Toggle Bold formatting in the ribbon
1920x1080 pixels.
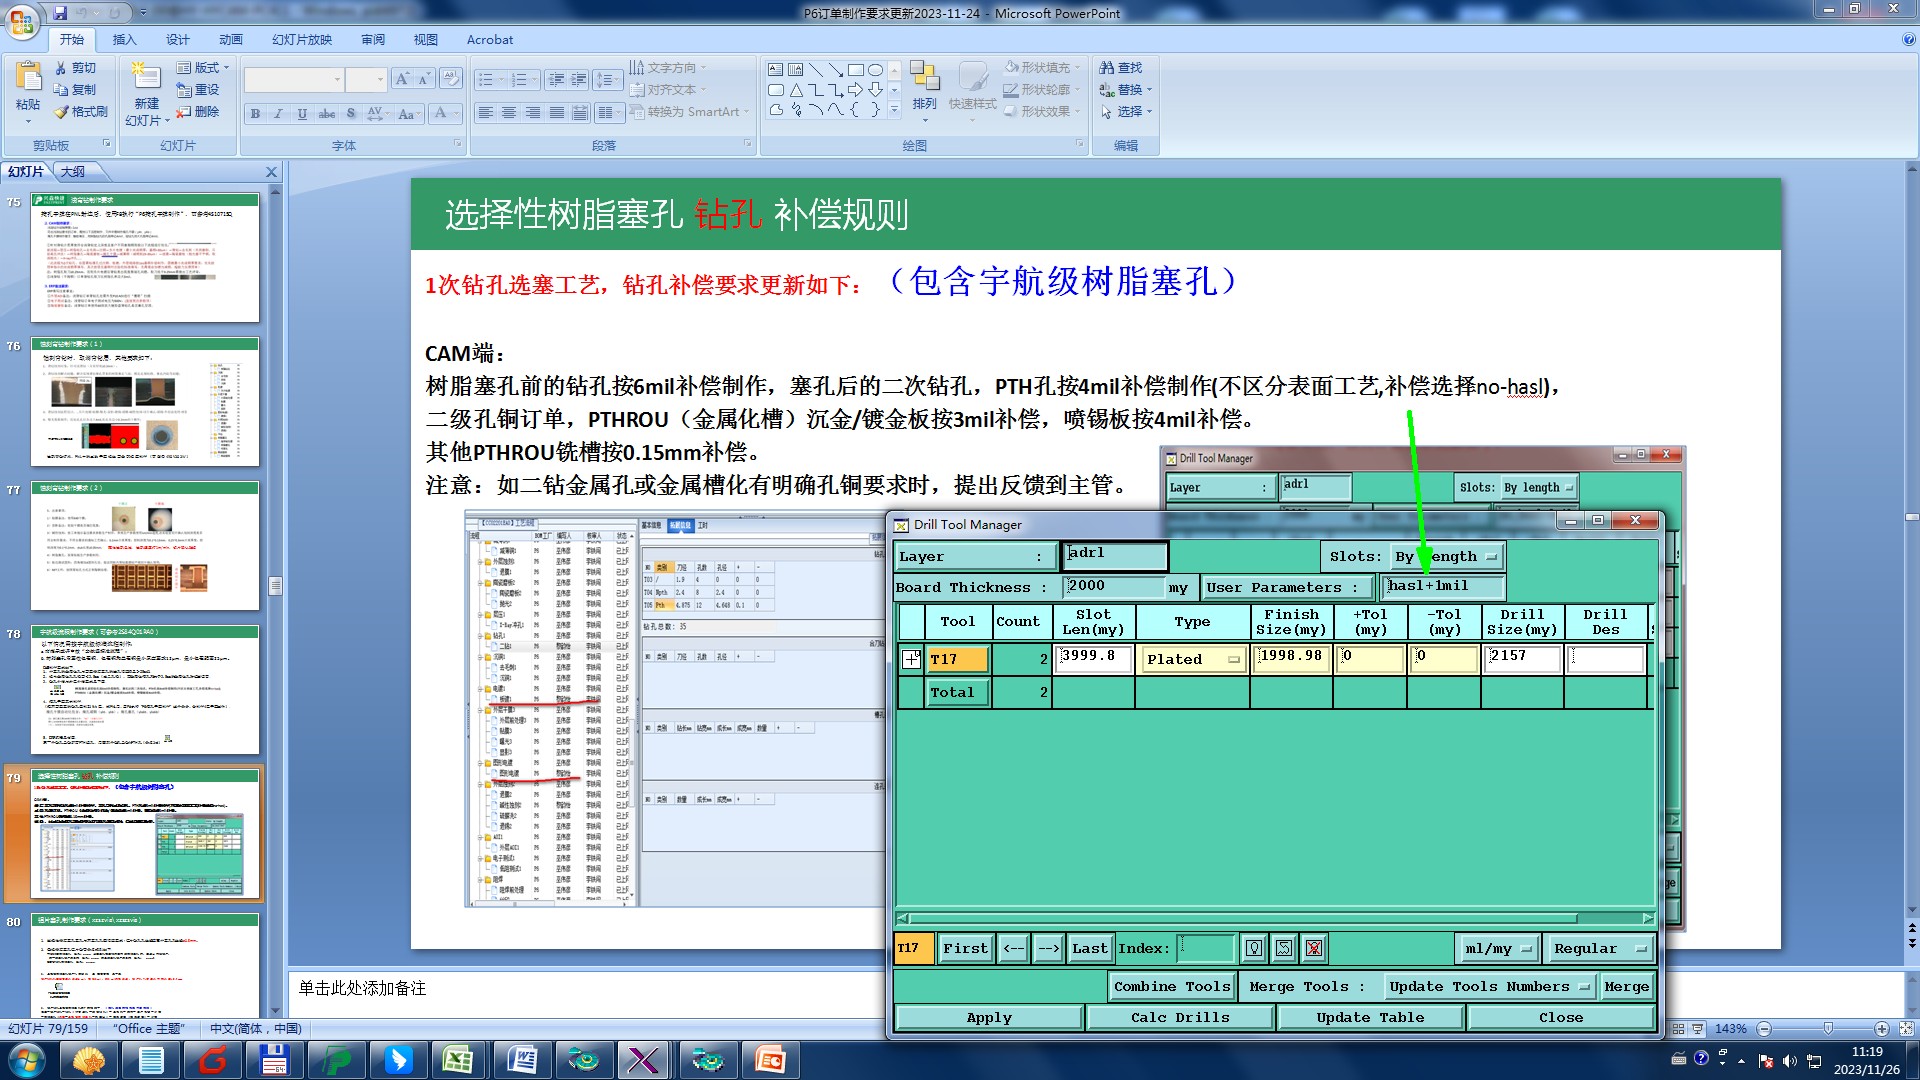click(255, 113)
